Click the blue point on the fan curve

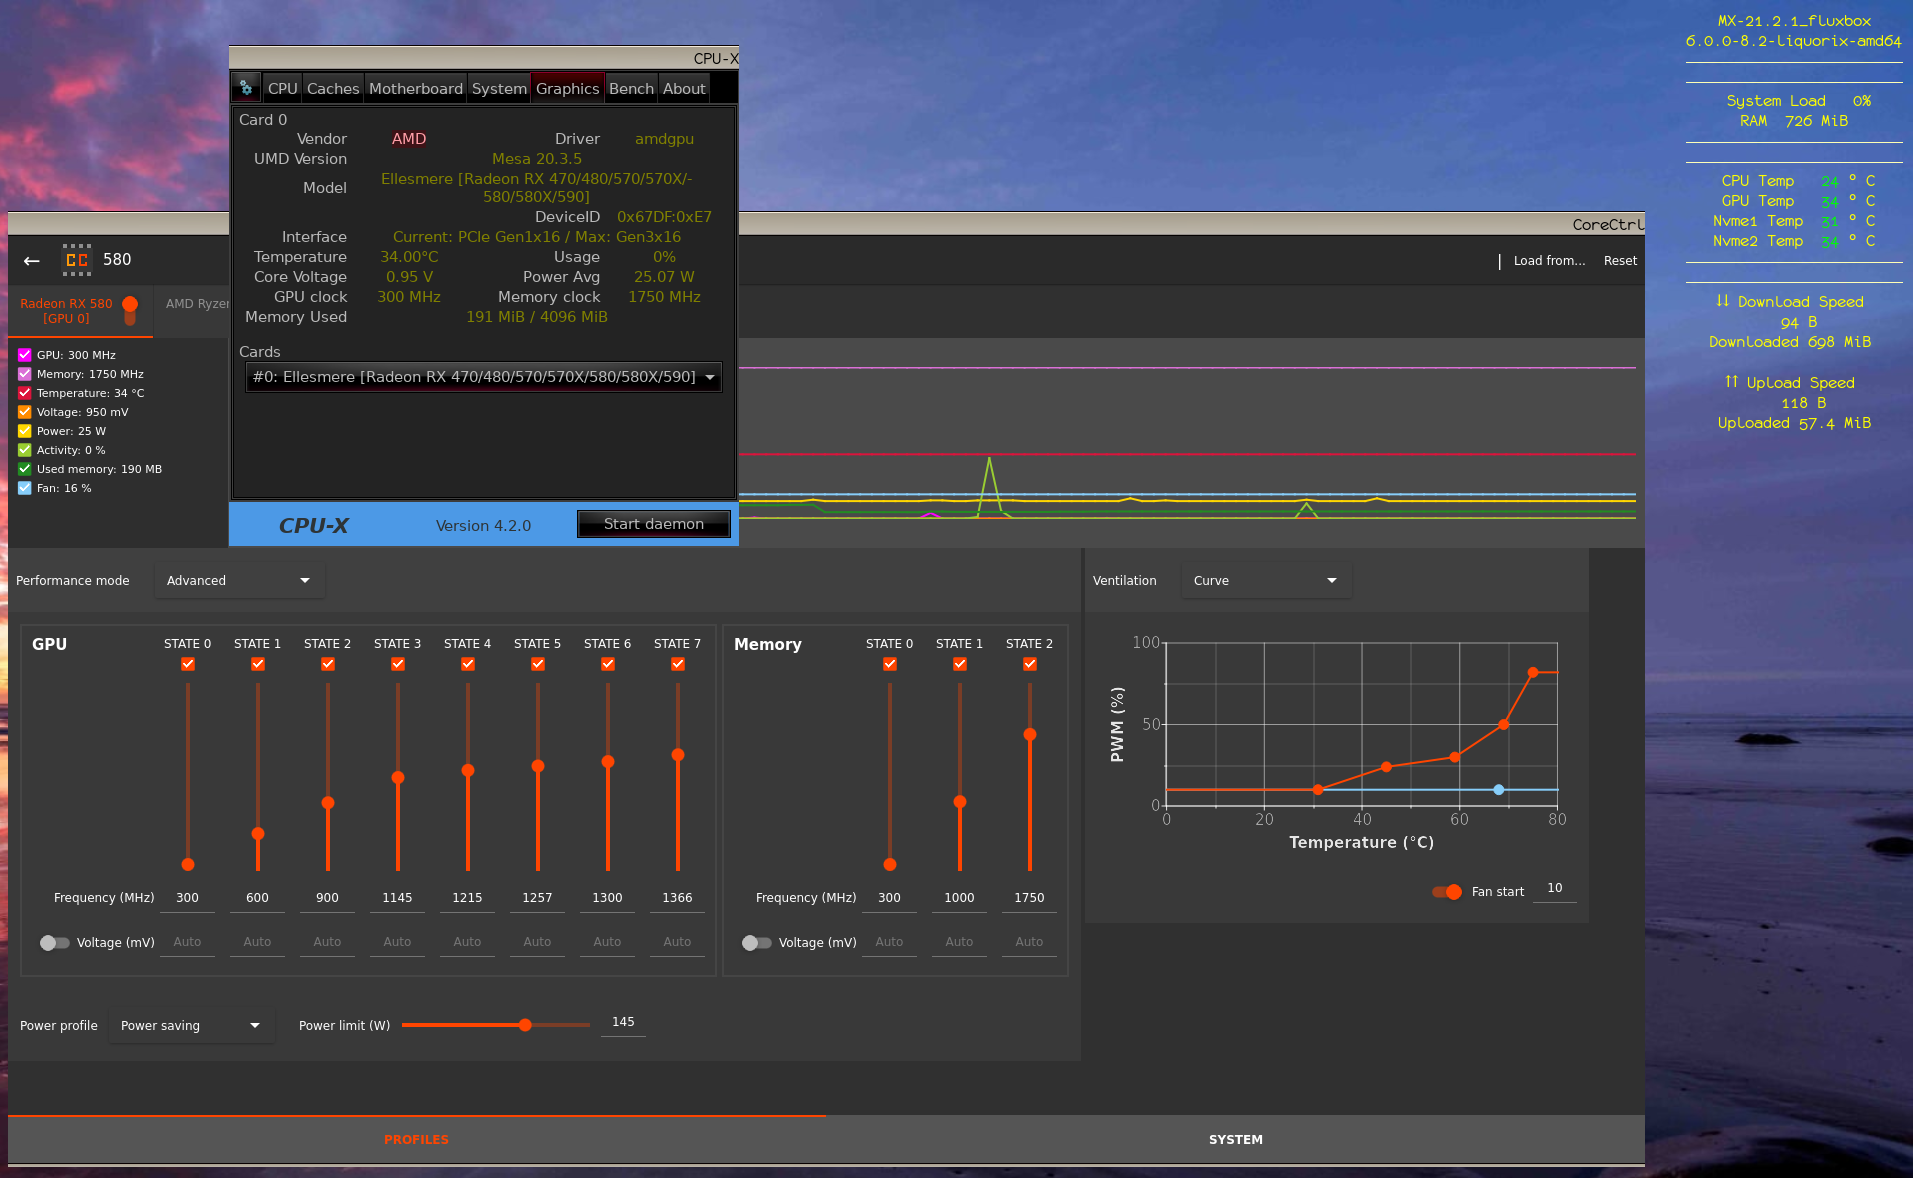pyautogui.click(x=1498, y=789)
